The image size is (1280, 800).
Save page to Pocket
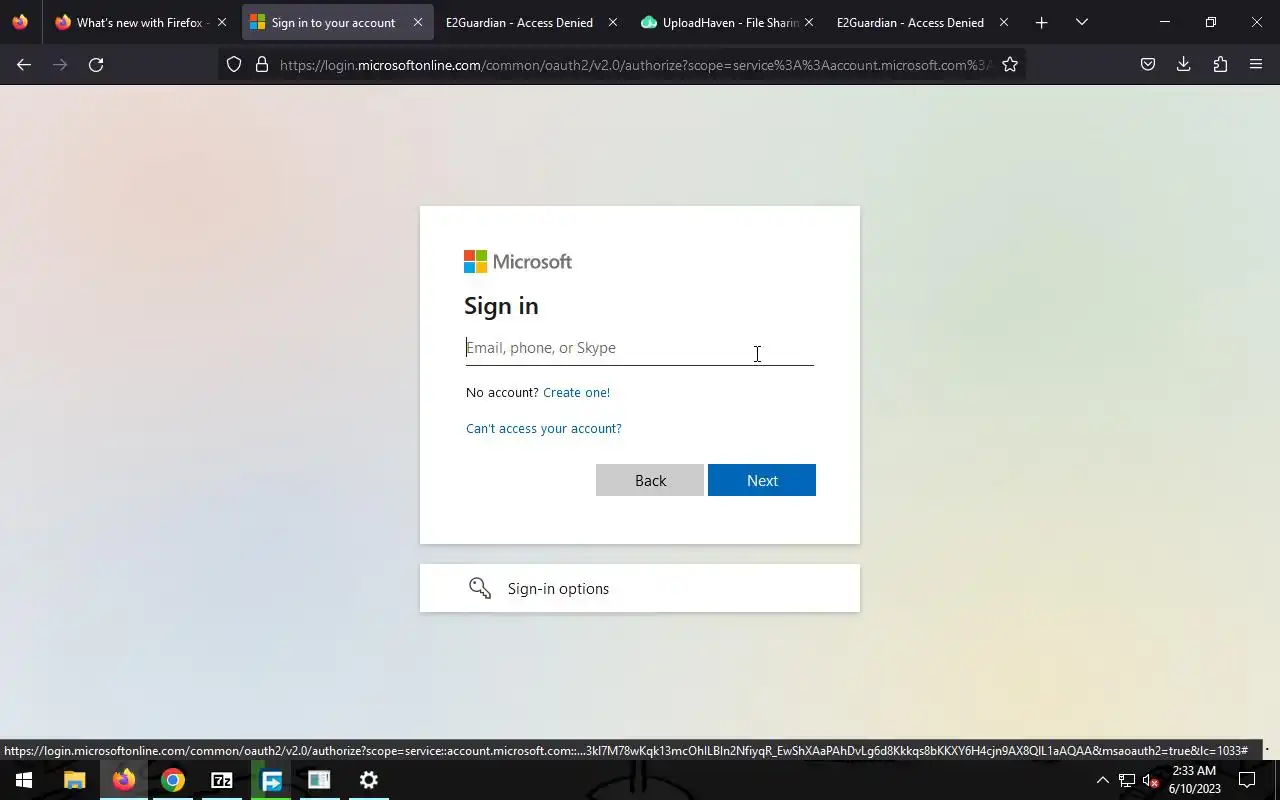(x=1148, y=65)
